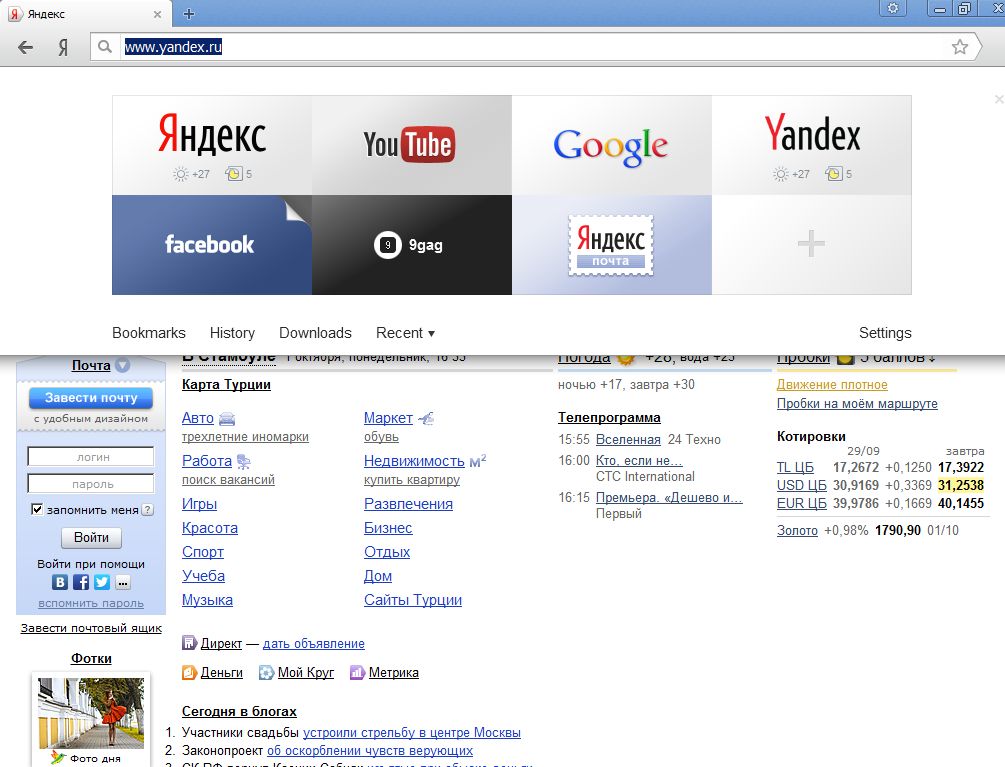The width and height of the screenshot is (1005, 767).
Task: Open the Музыка link
Action: [x=207, y=600]
